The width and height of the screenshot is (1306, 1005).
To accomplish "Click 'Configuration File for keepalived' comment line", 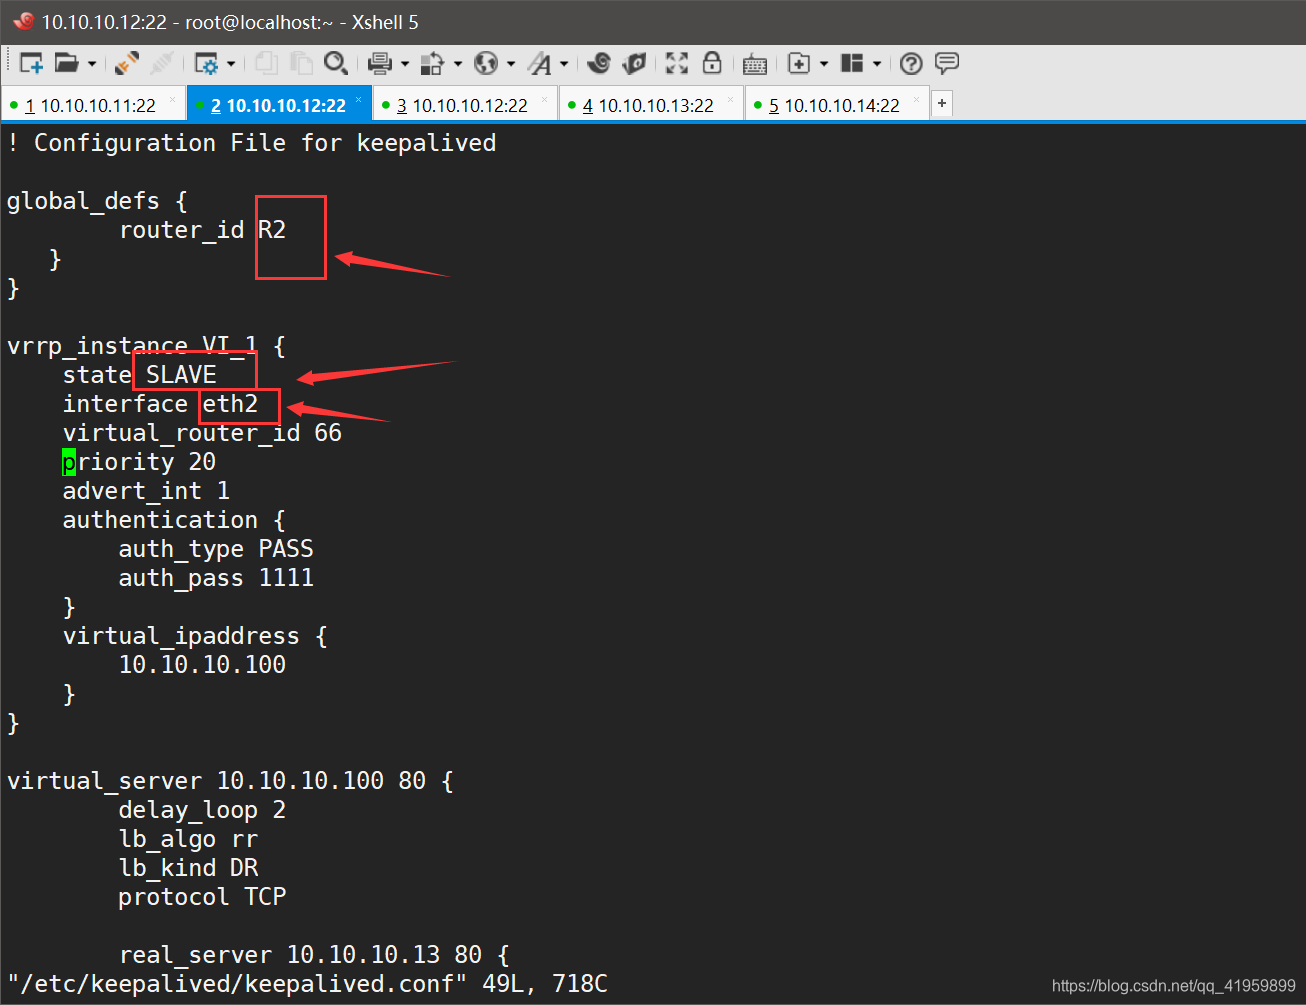I will (x=251, y=143).
